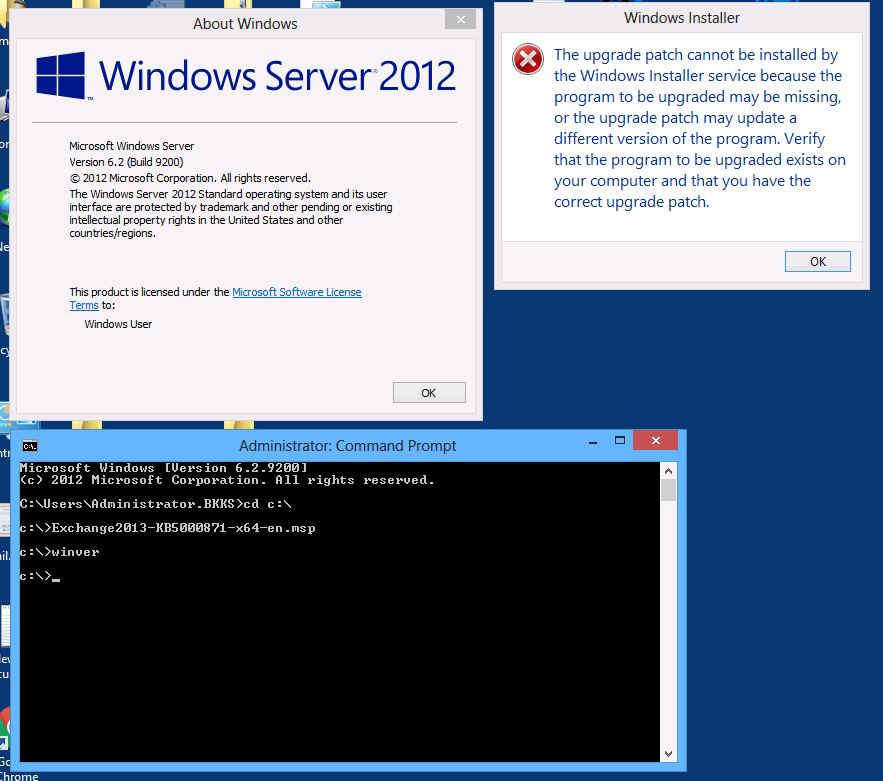Click OK in the About Windows dialog
The height and width of the screenshot is (781, 883).
click(429, 392)
